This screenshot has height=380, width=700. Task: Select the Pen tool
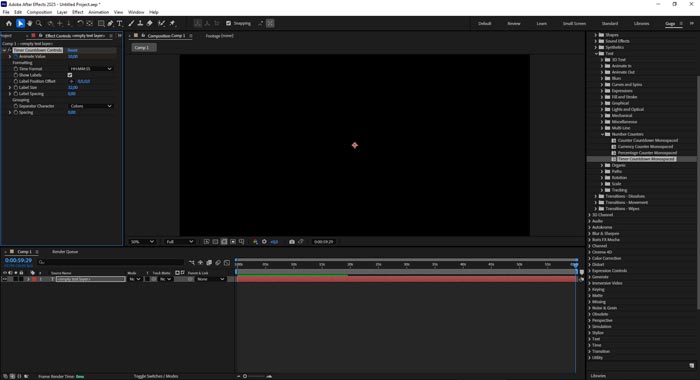click(x=110, y=23)
